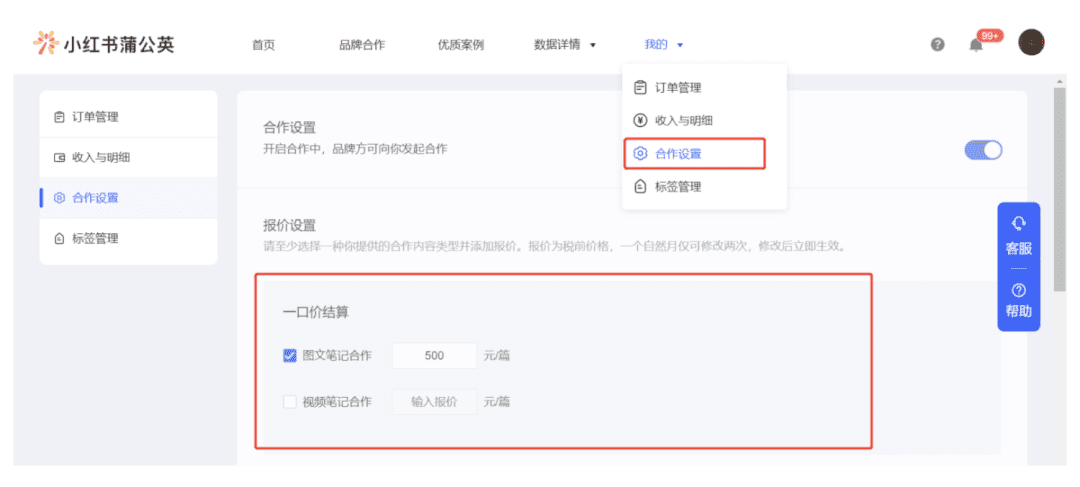Click the 一口价结算 heading
Image resolution: width=1080 pixels, height=487 pixels.
[x=315, y=312]
